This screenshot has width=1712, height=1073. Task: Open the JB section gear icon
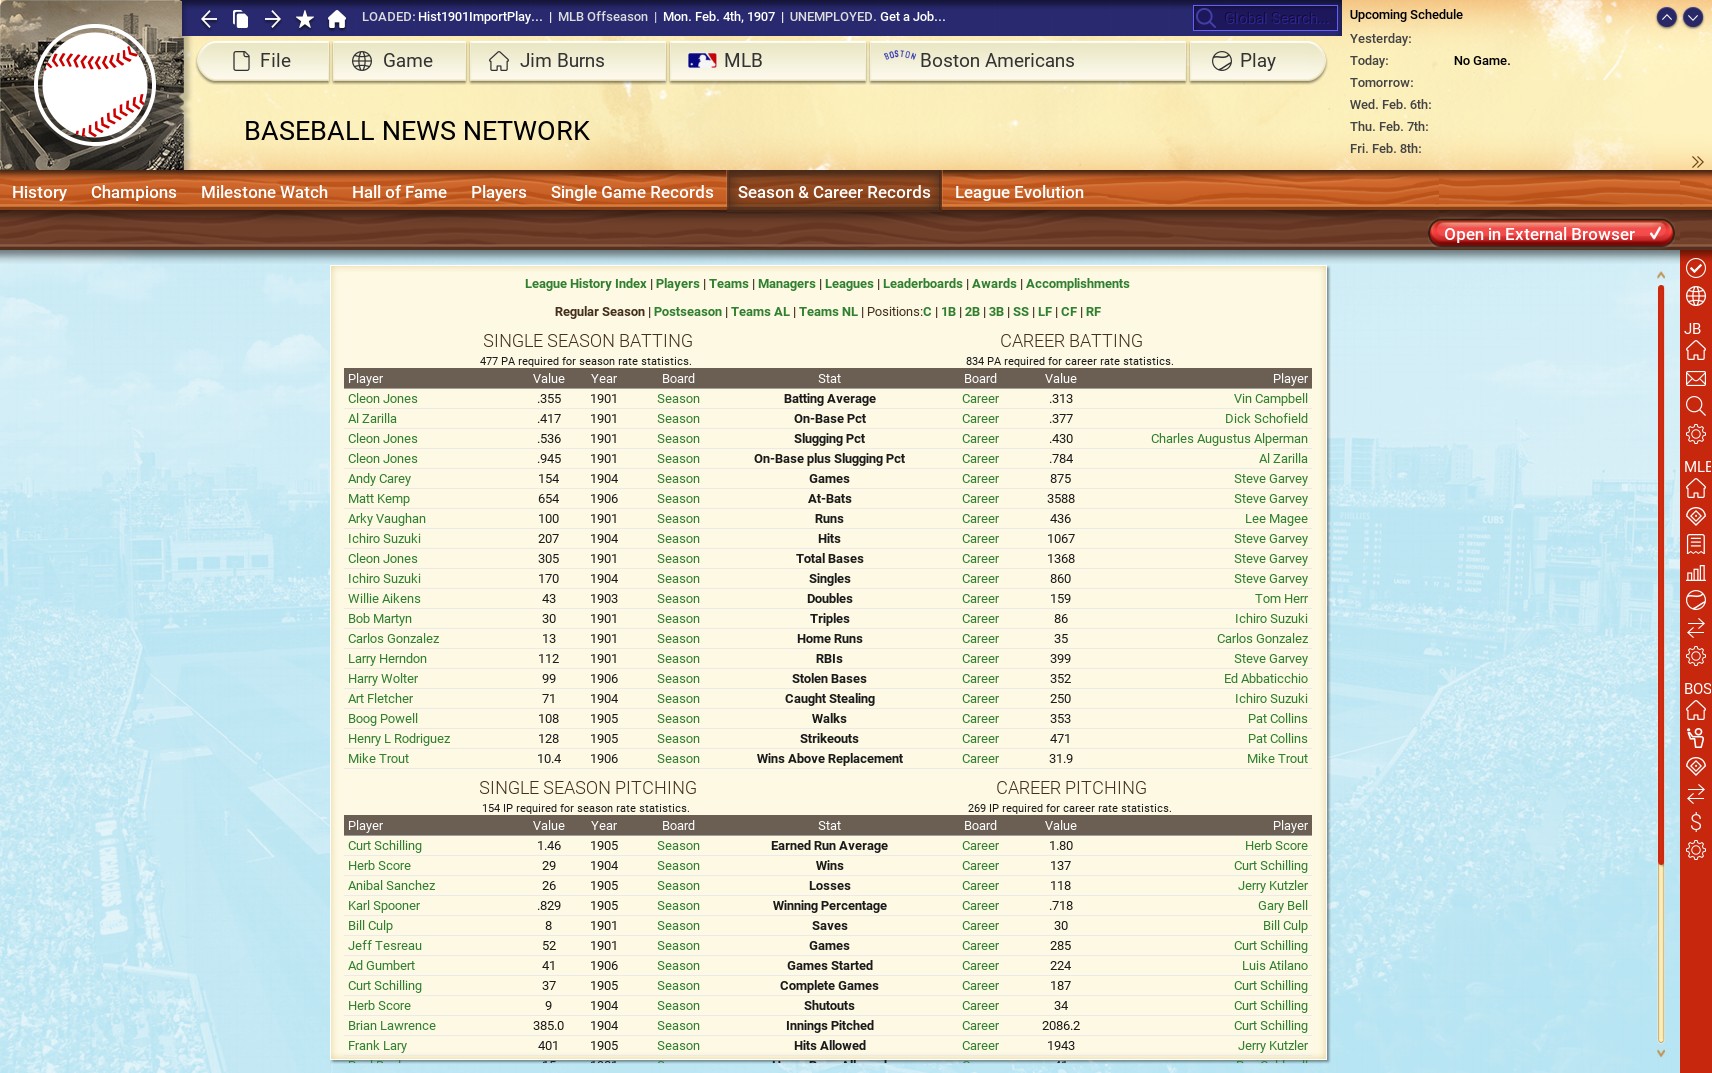click(1696, 434)
